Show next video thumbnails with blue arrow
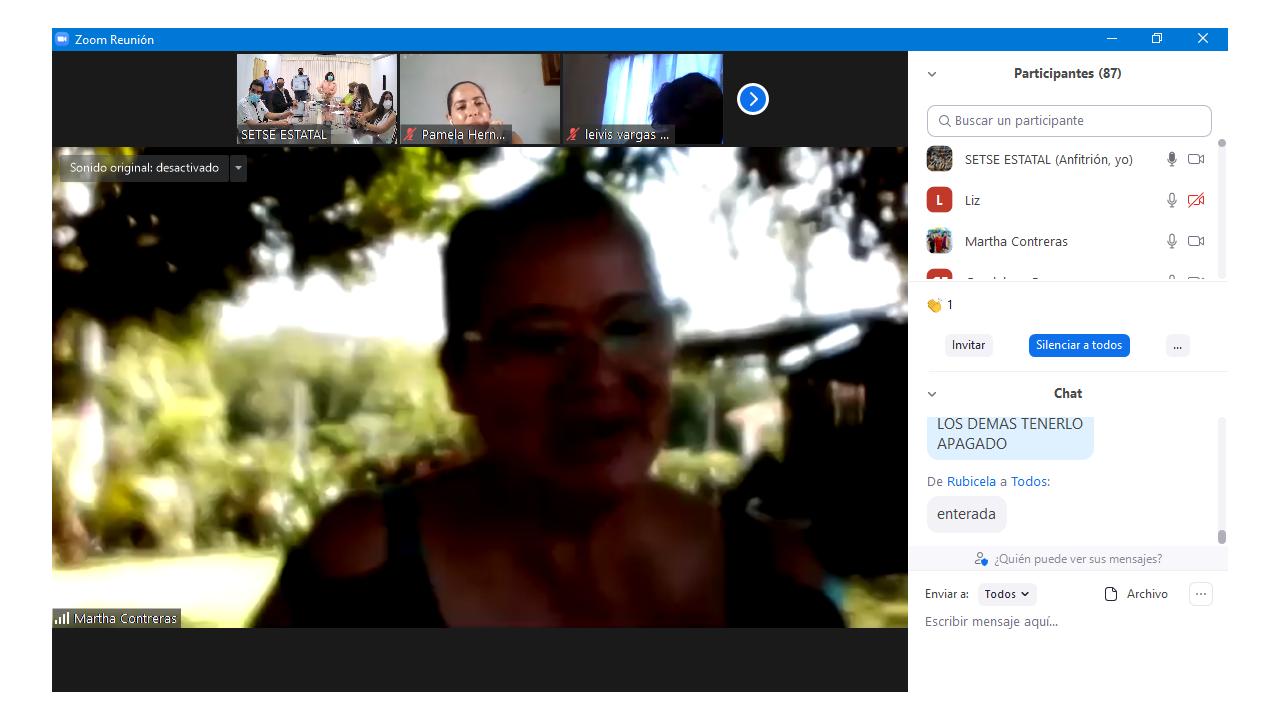Image resolution: width=1280 pixels, height=720 pixels. 753,99
